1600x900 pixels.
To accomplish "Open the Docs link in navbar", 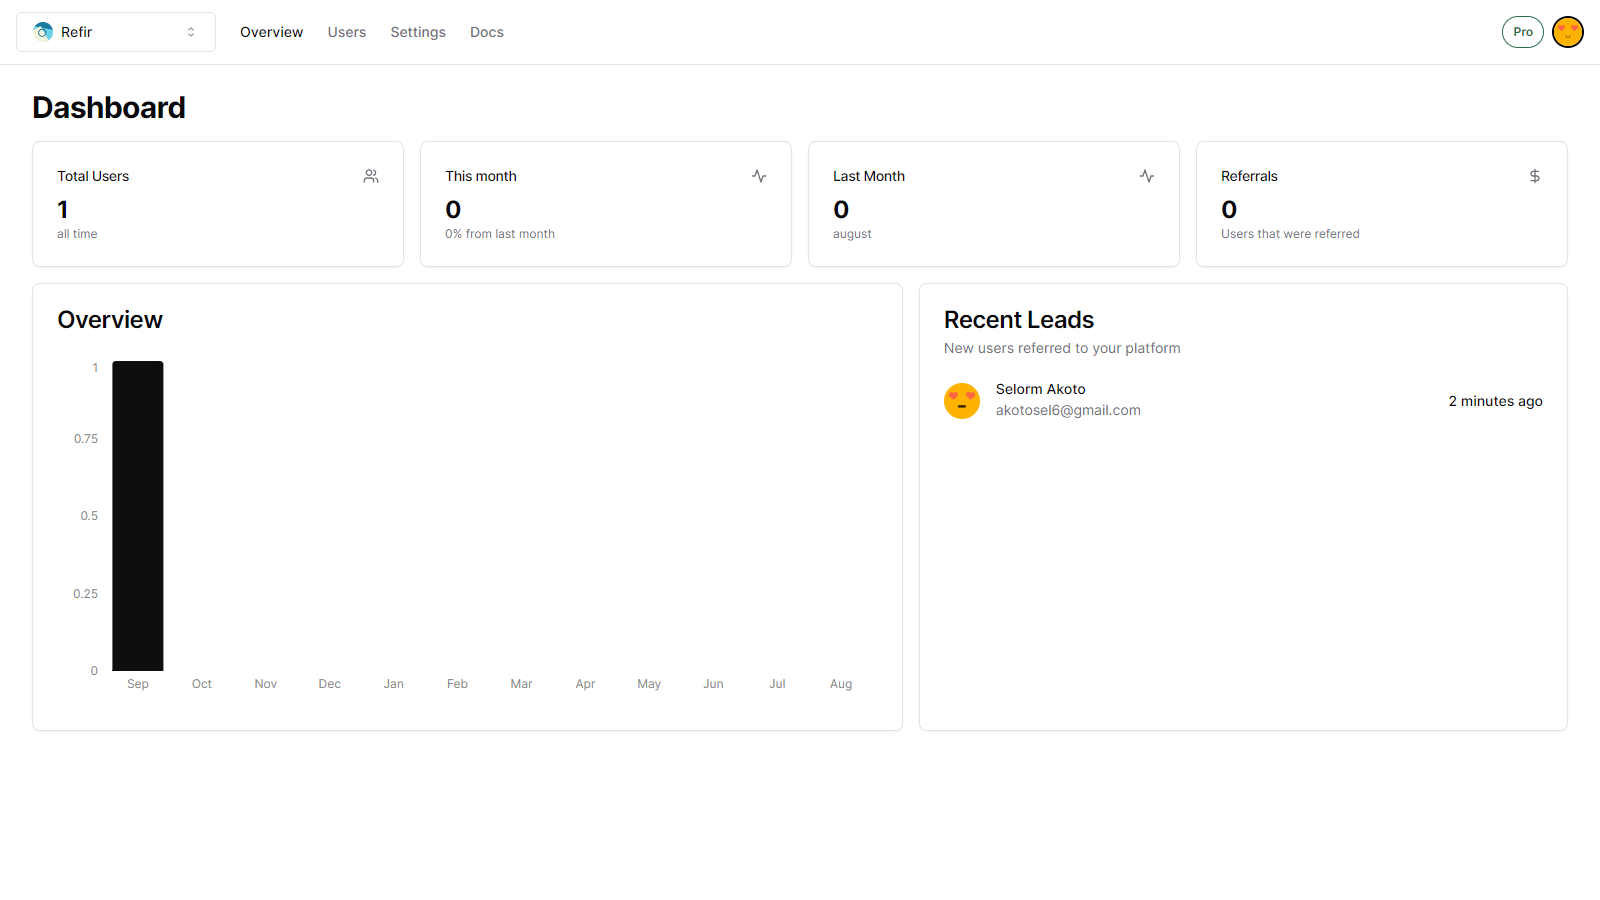I will click(x=487, y=32).
